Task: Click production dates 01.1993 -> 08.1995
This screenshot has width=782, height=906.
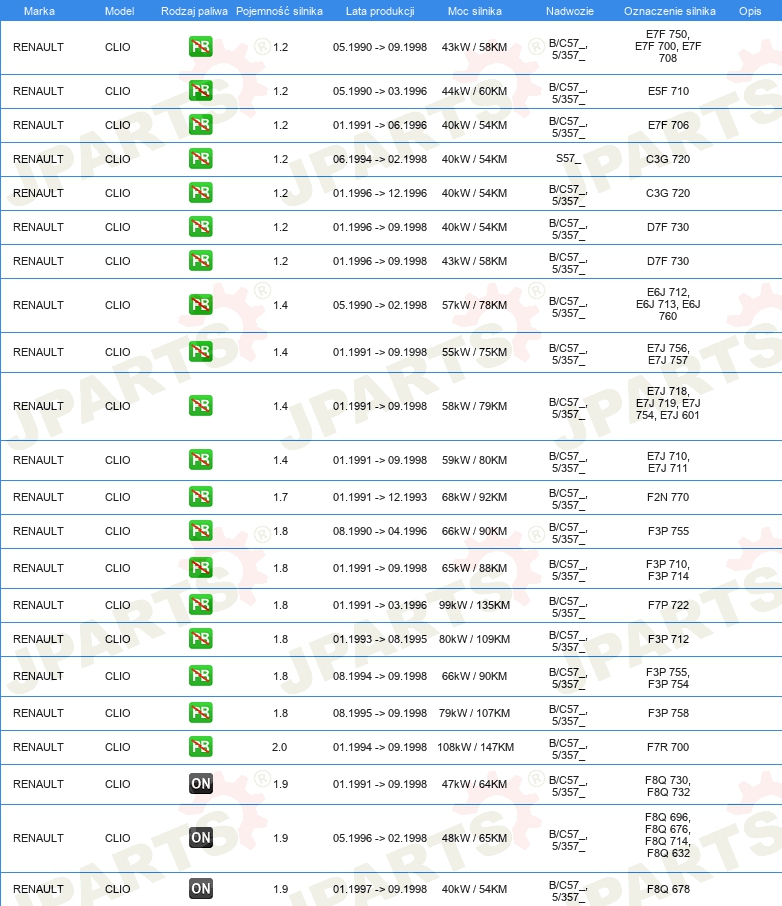Action: (380, 639)
